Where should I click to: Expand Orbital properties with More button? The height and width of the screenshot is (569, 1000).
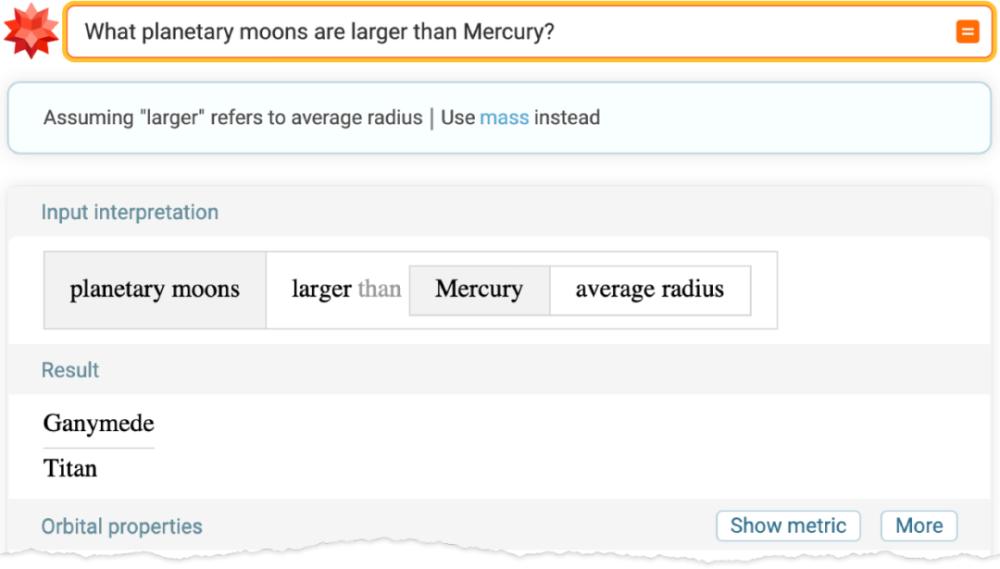(918, 526)
